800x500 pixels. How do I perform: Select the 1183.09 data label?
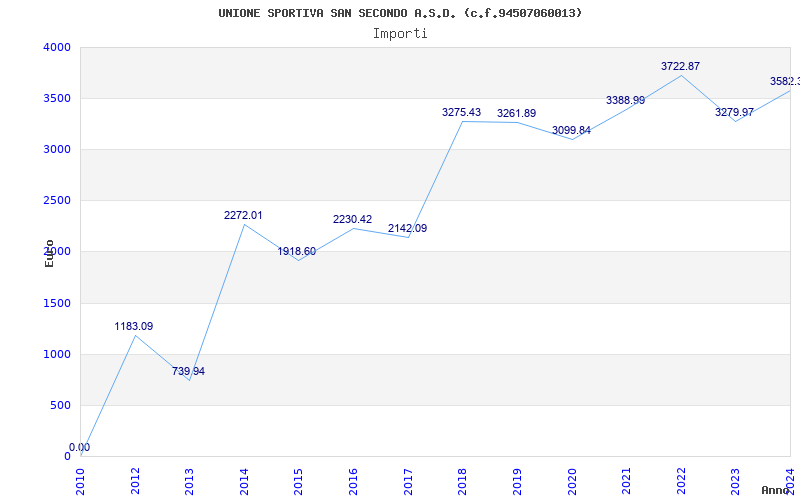[134, 327]
